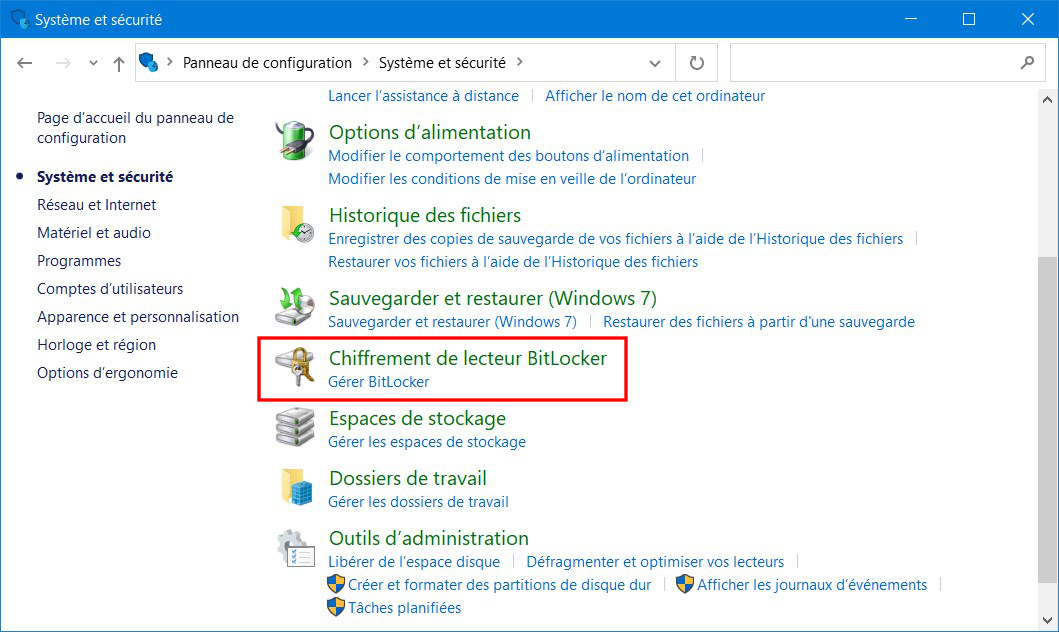
Task: Open the Espaces de stockage stacked drives icon
Action: coord(295,427)
